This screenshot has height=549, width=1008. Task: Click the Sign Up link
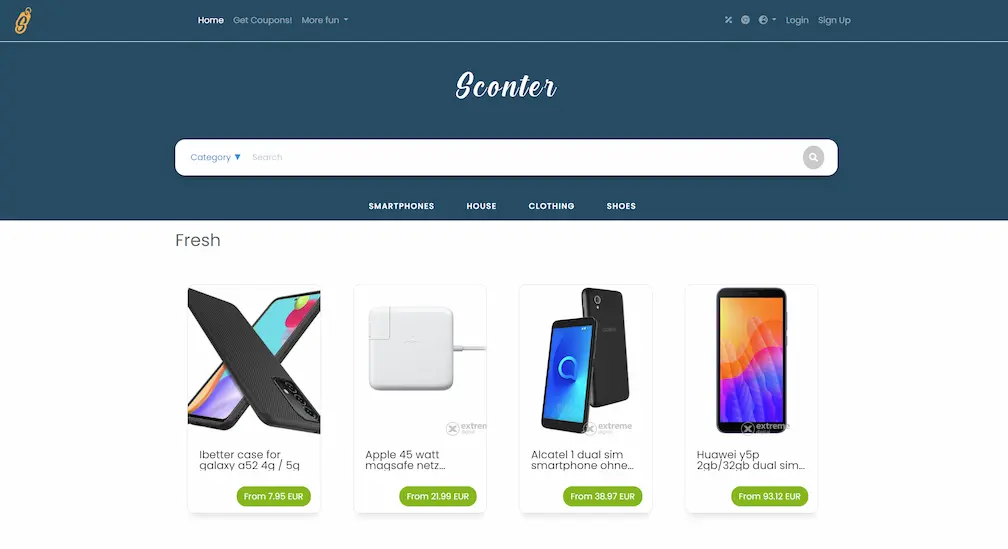click(x=834, y=20)
